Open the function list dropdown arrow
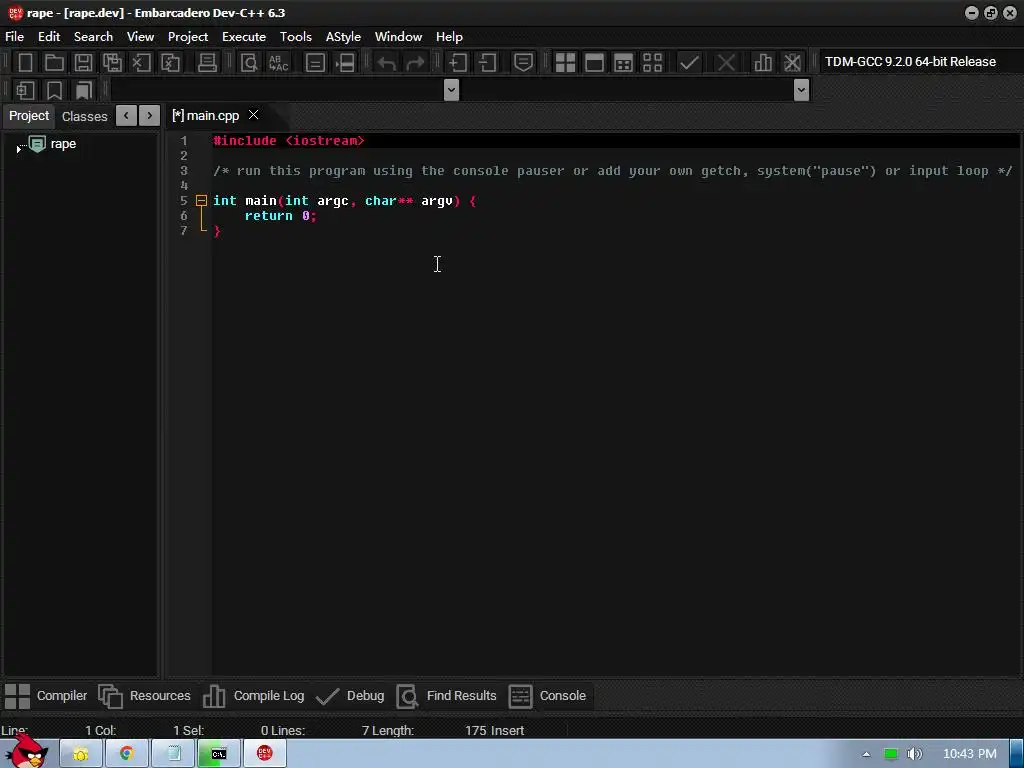1024x768 pixels. click(x=801, y=89)
